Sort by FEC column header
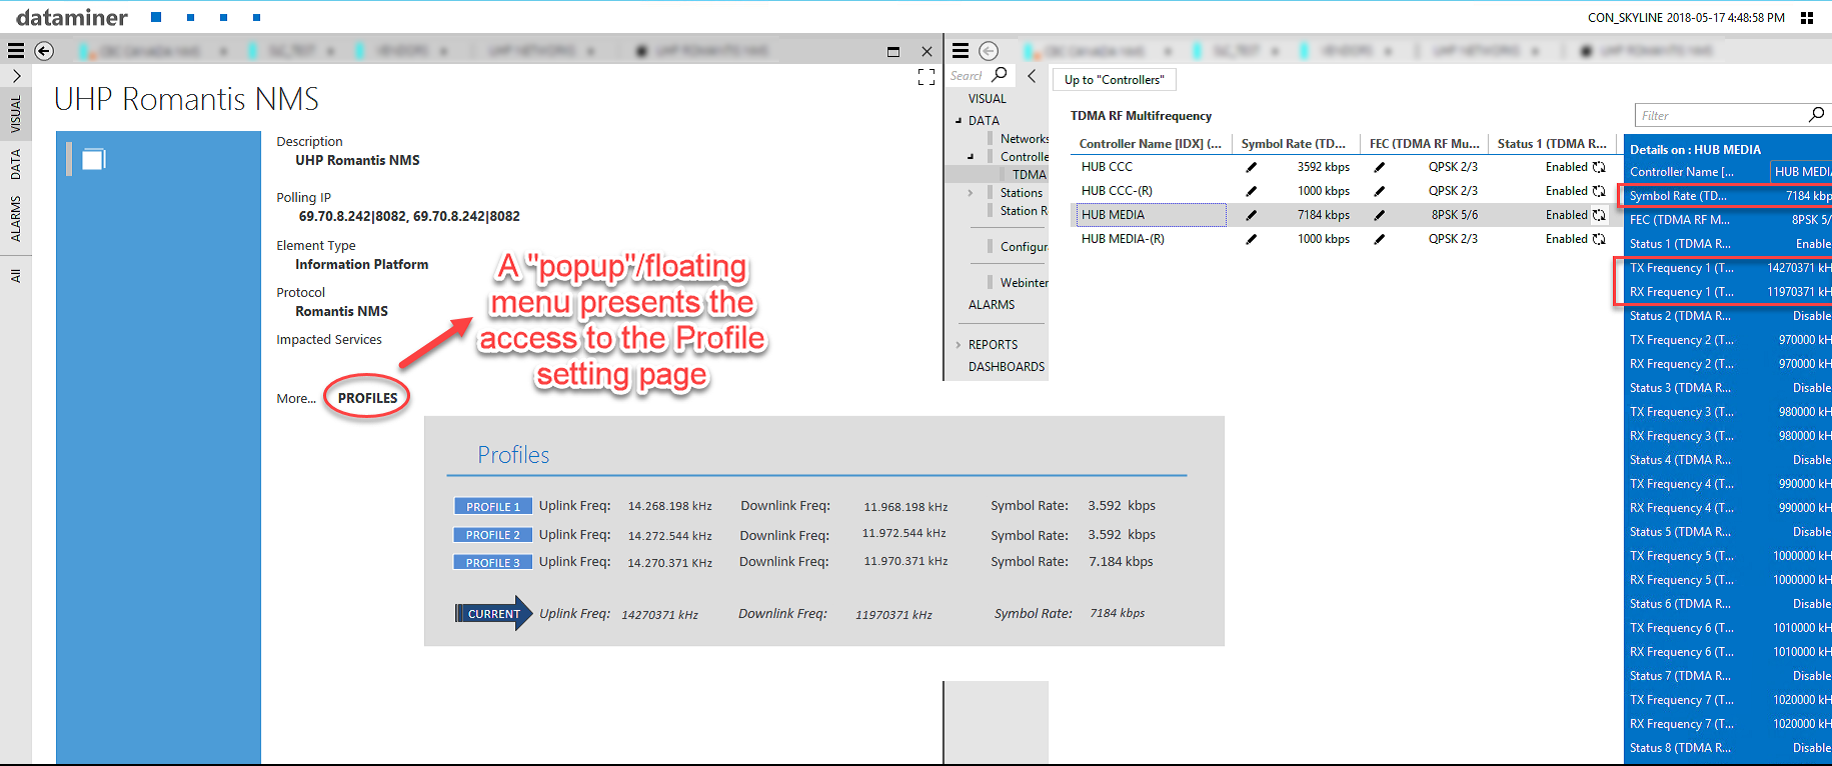The image size is (1832, 766). click(1424, 144)
